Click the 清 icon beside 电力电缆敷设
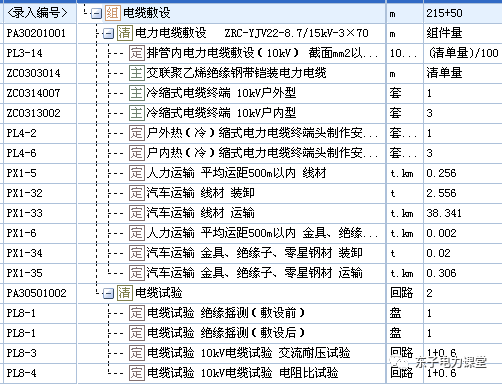502x384 pixels. pos(125,33)
